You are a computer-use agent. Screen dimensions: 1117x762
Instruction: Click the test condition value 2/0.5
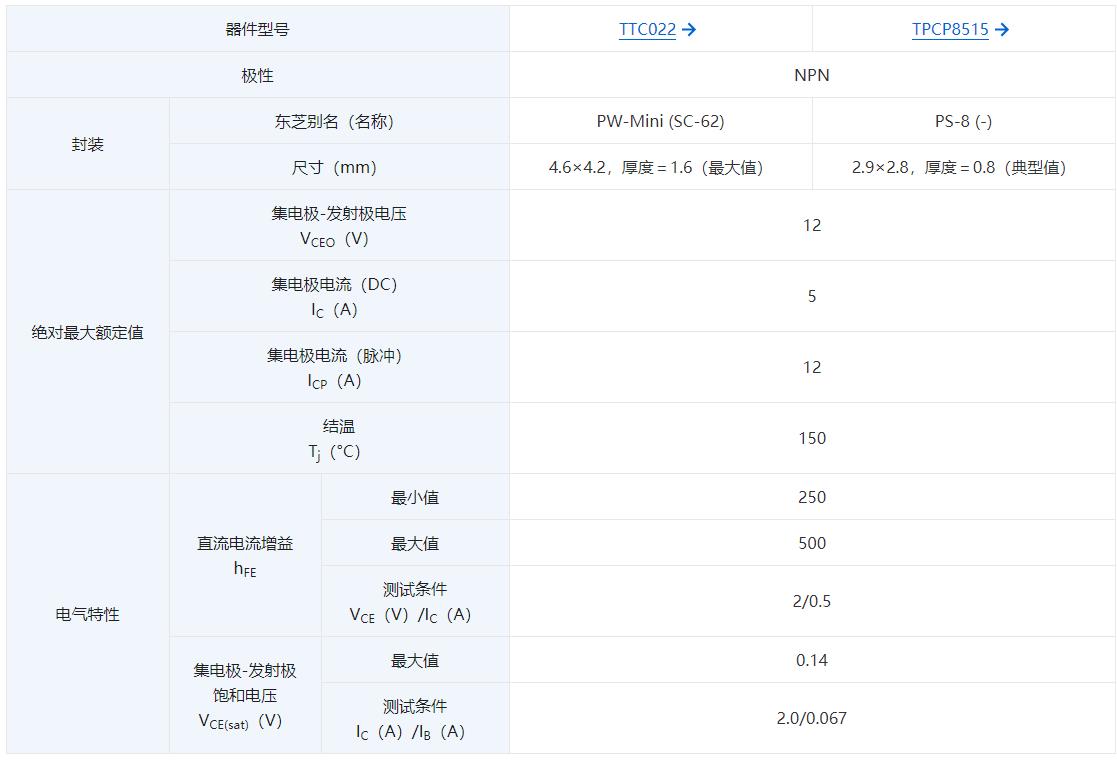click(812, 602)
